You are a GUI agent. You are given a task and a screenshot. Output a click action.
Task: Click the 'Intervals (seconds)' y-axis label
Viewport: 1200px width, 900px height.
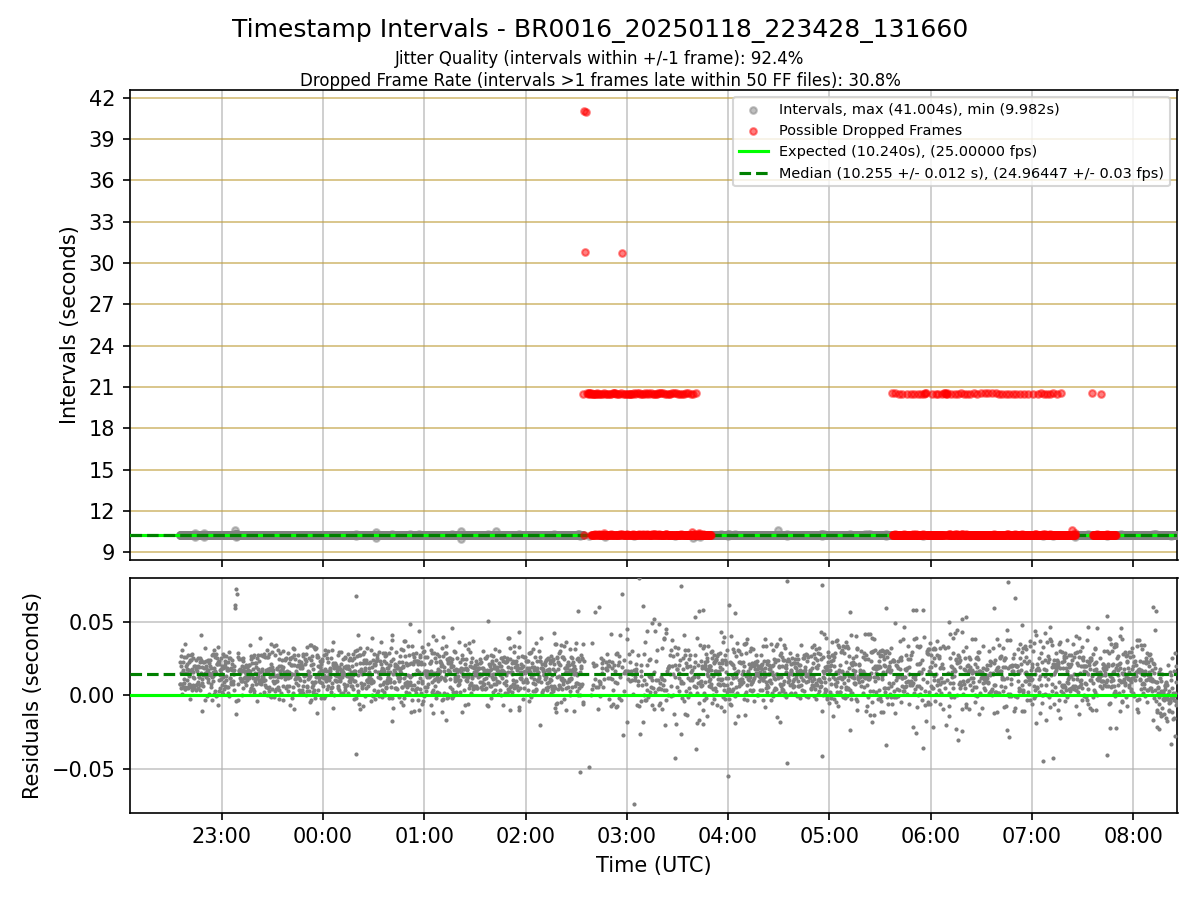(68, 325)
